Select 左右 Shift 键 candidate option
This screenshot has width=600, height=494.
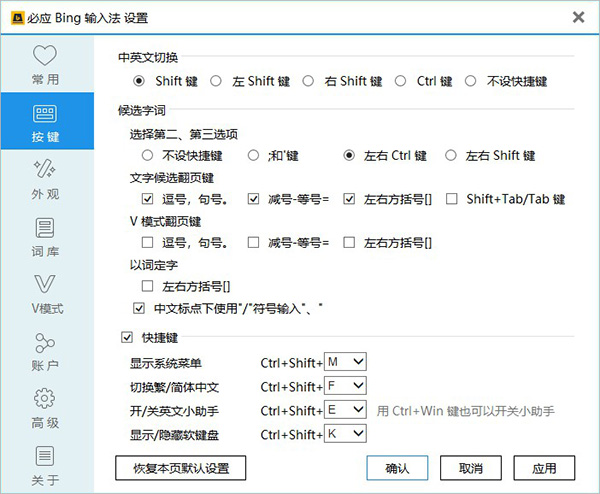tap(451, 155)
